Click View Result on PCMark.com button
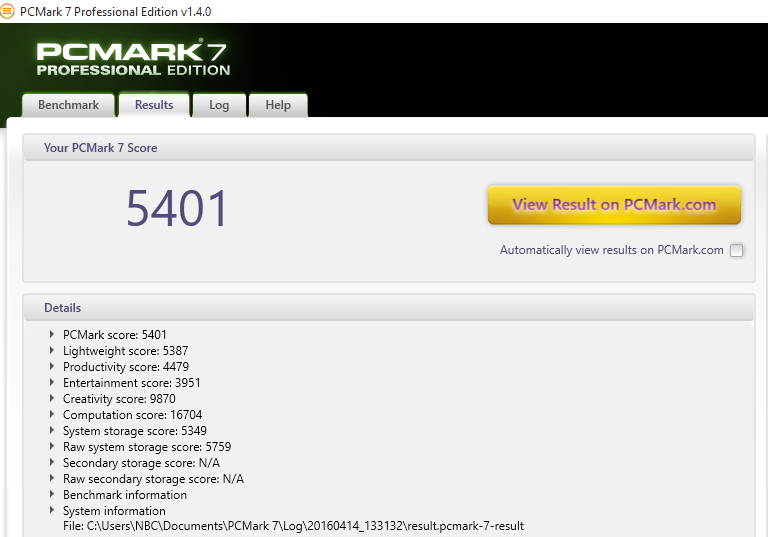 [614, 205]
